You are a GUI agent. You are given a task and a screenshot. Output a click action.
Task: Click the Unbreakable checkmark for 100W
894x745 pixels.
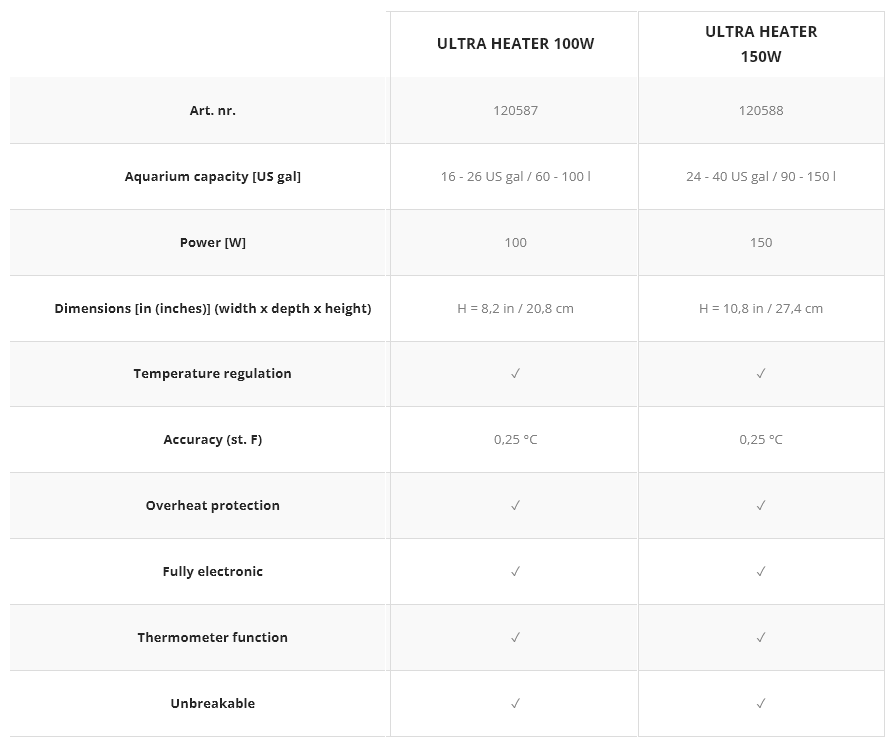pyautogui.click(x=515, y=704)
